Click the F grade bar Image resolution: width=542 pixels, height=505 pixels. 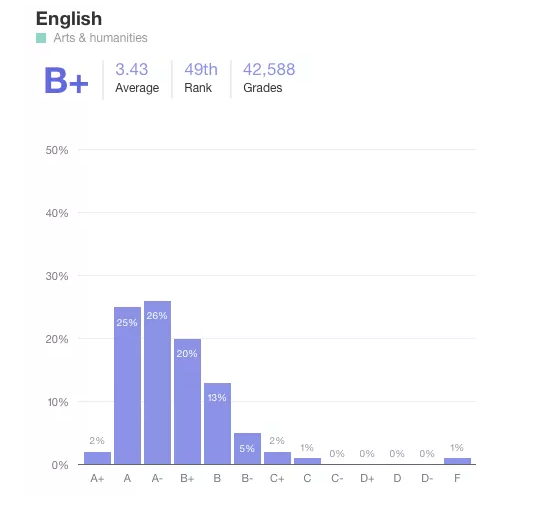[x=457, y=461]
